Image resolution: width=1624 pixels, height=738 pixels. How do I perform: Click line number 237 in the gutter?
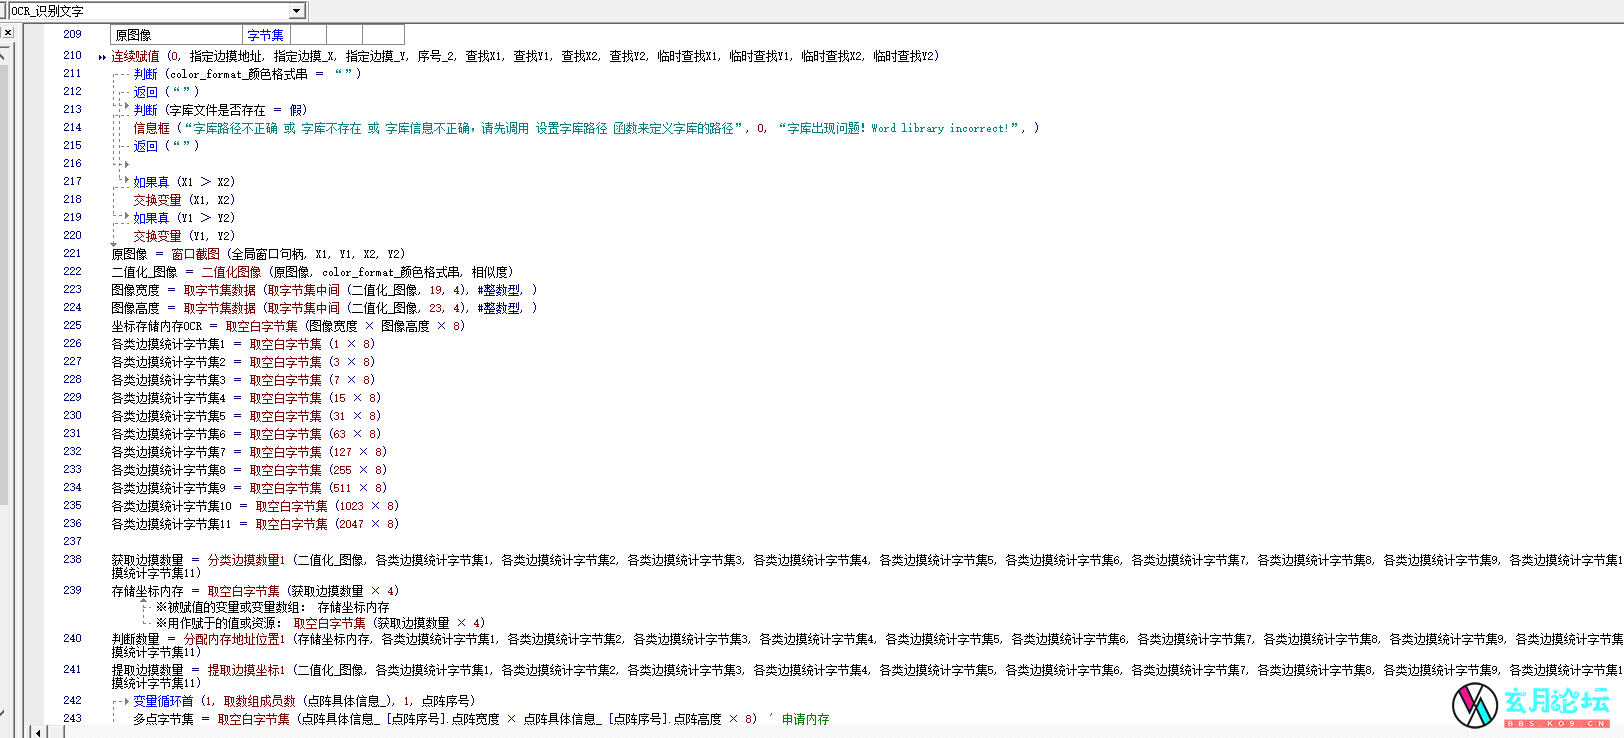point(72,541)
